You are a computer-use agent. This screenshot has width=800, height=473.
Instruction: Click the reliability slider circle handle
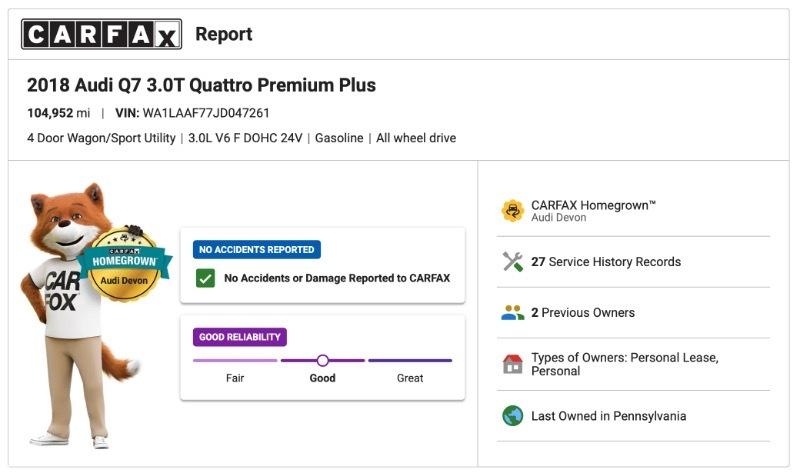322,361
